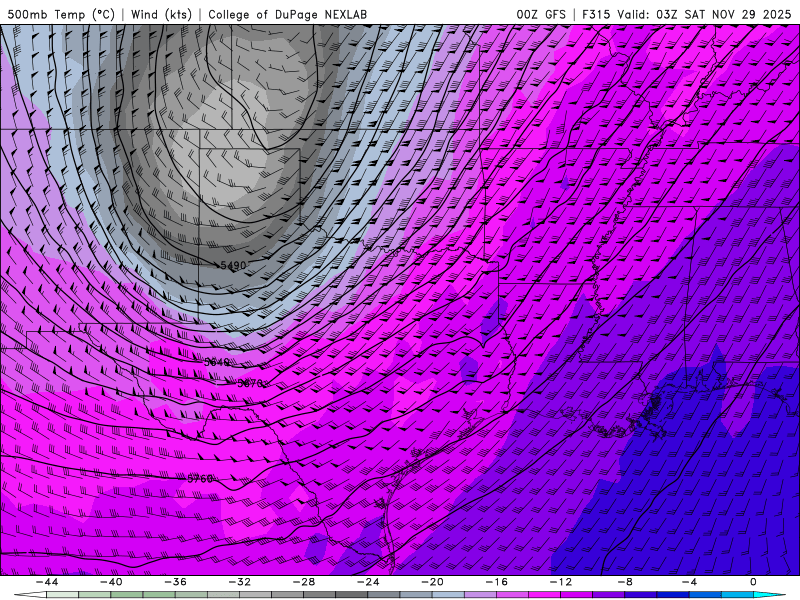
Task: Select the 5670 height contour label
Action: [250, 383]
